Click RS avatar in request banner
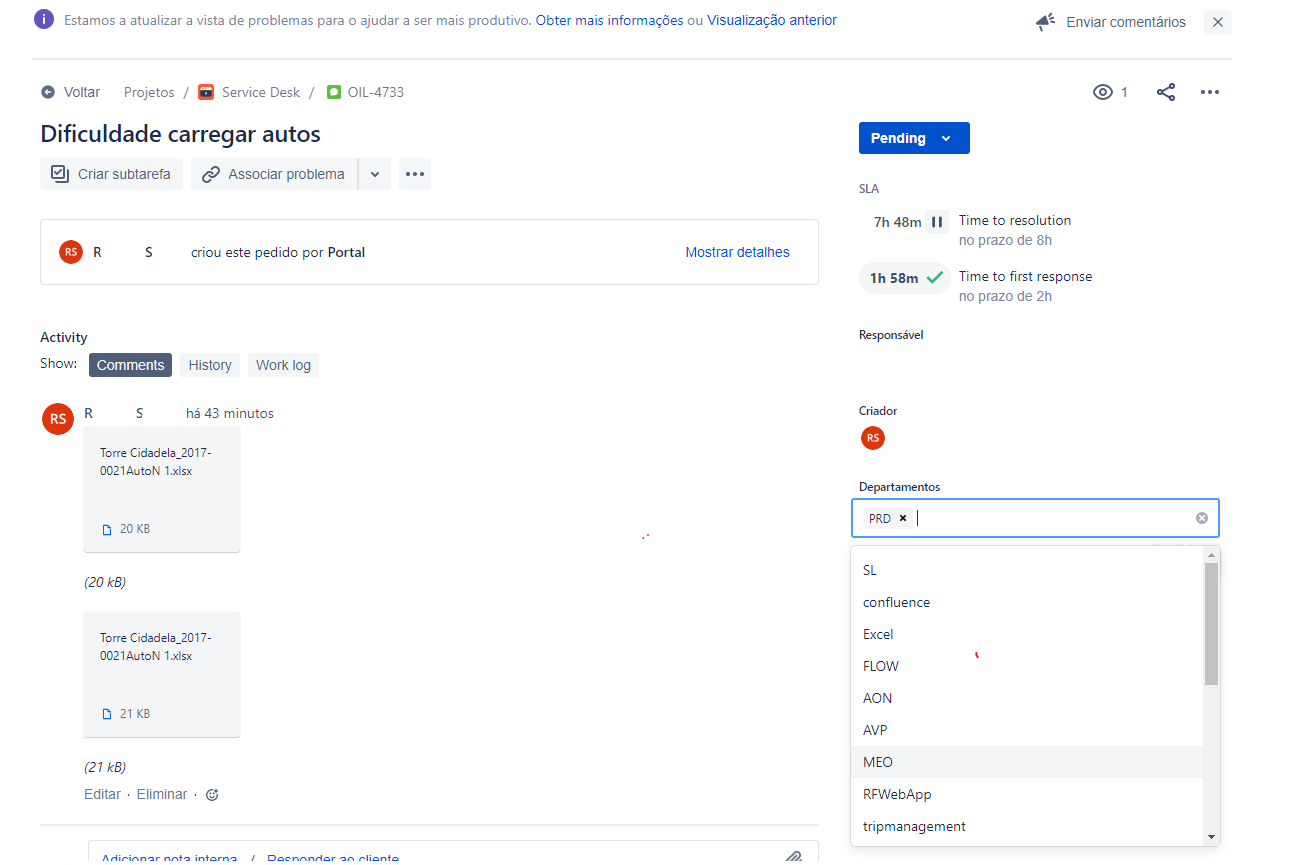The width and height of the screenshot is (1305, 865). [x=70, y=252]
